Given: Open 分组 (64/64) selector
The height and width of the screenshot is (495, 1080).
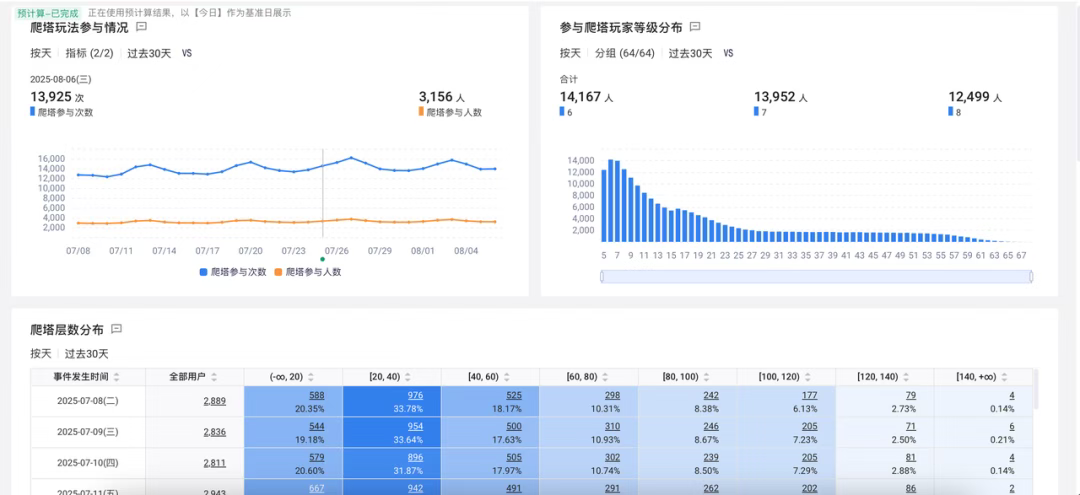Looking at the screenshot, I should pos(624,53).
